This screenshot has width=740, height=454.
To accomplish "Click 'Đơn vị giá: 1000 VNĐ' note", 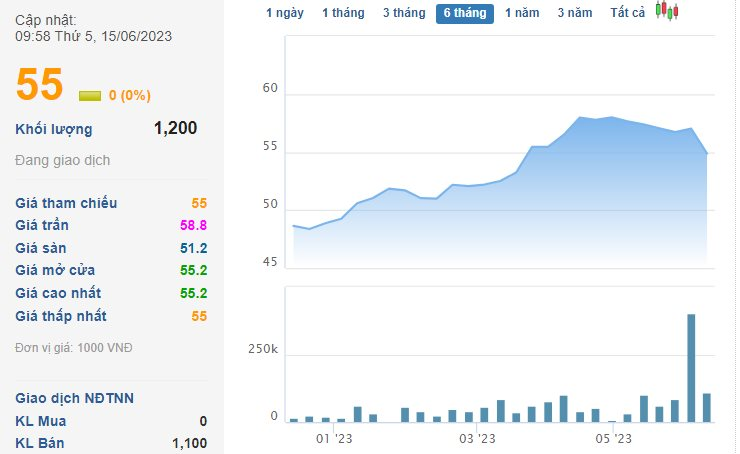I will (x=74, y=348).
